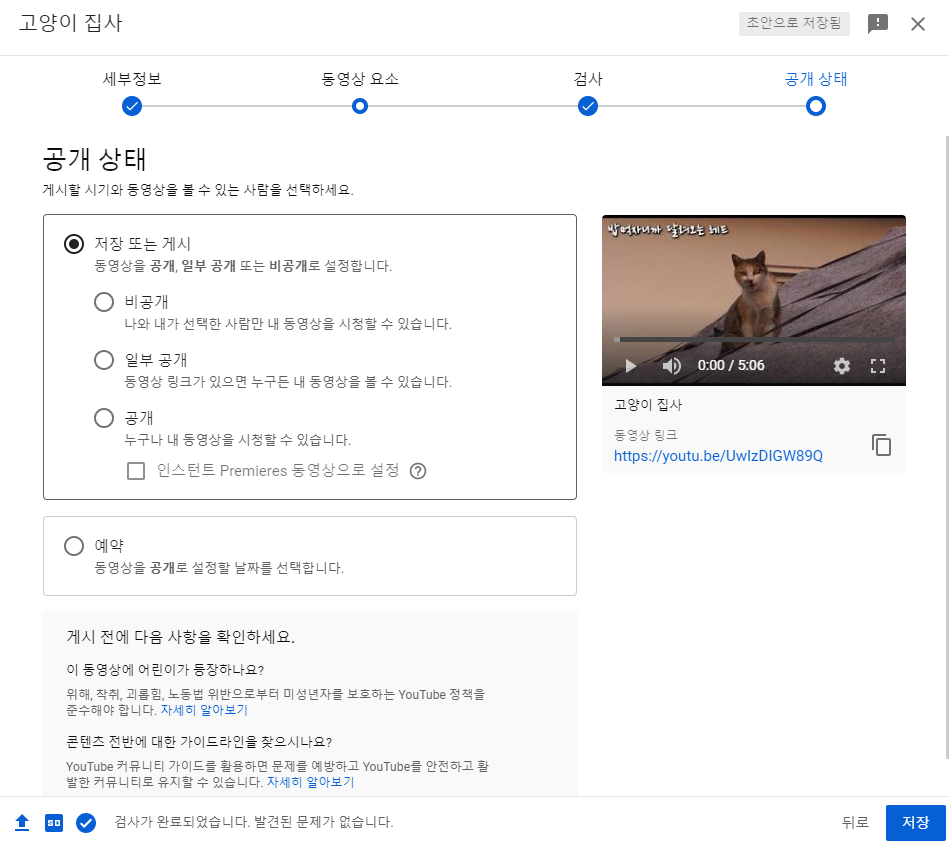The height and width of the screenshot is (843, 949).
Task: Click the '공개 상태' heading text
Action: tap(94, 159)
